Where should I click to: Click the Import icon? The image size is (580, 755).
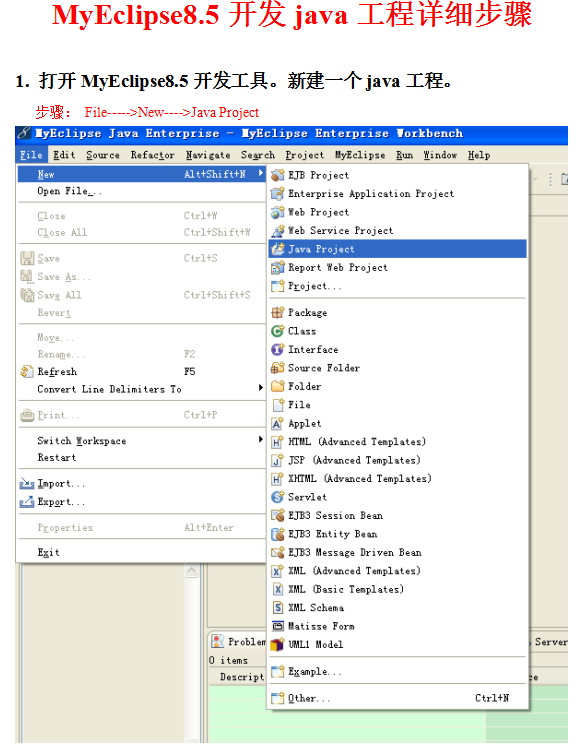pyautogui.click(x=27, y=483)
